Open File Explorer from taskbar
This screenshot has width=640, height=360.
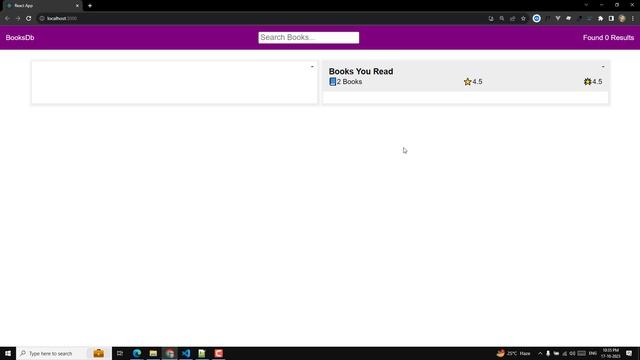[x=153, y=353]
